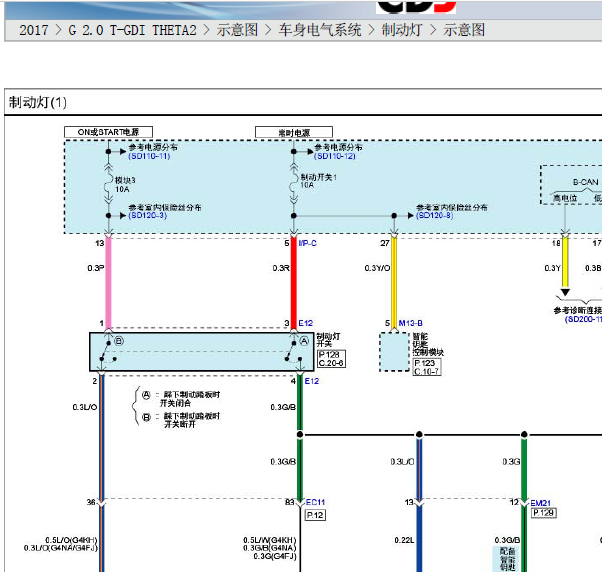Click switch contact A symbol
Viewport: 602px width, 572px height.
[304, 341]
